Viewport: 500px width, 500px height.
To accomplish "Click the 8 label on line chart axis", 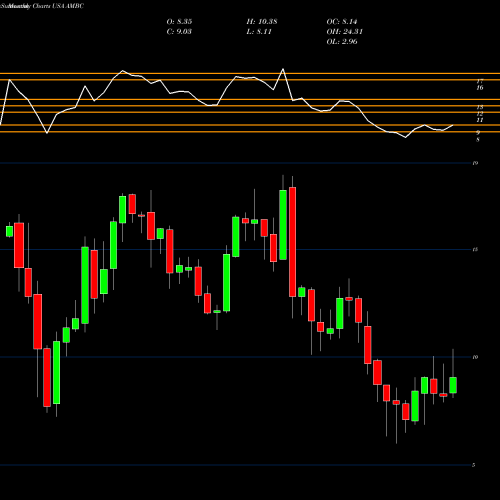I will tap(478, 140).
